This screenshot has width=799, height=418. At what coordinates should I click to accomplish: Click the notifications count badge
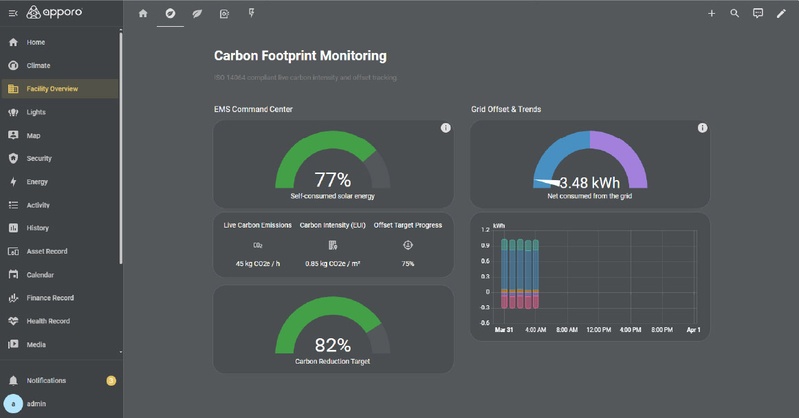point(111,380)
